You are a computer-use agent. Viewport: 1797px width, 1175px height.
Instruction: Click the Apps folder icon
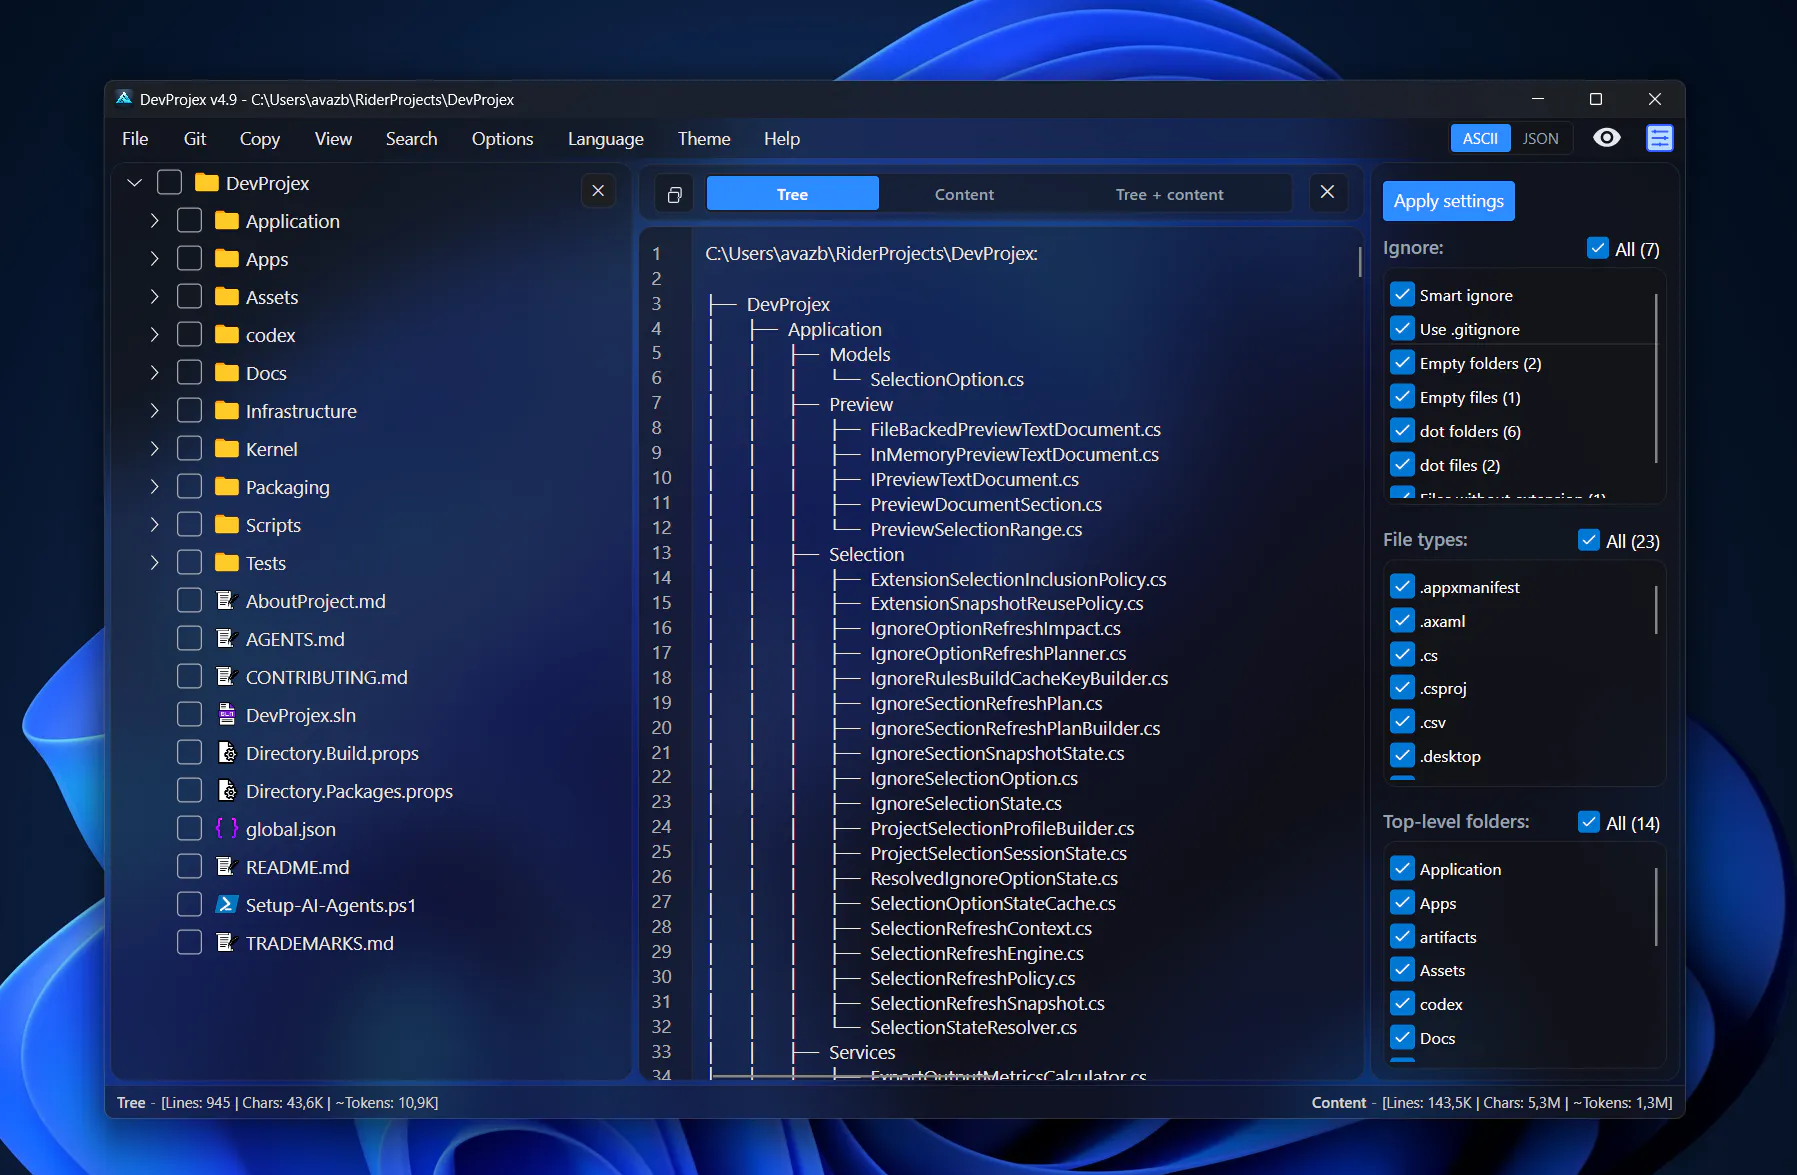(x=227, y=258)
